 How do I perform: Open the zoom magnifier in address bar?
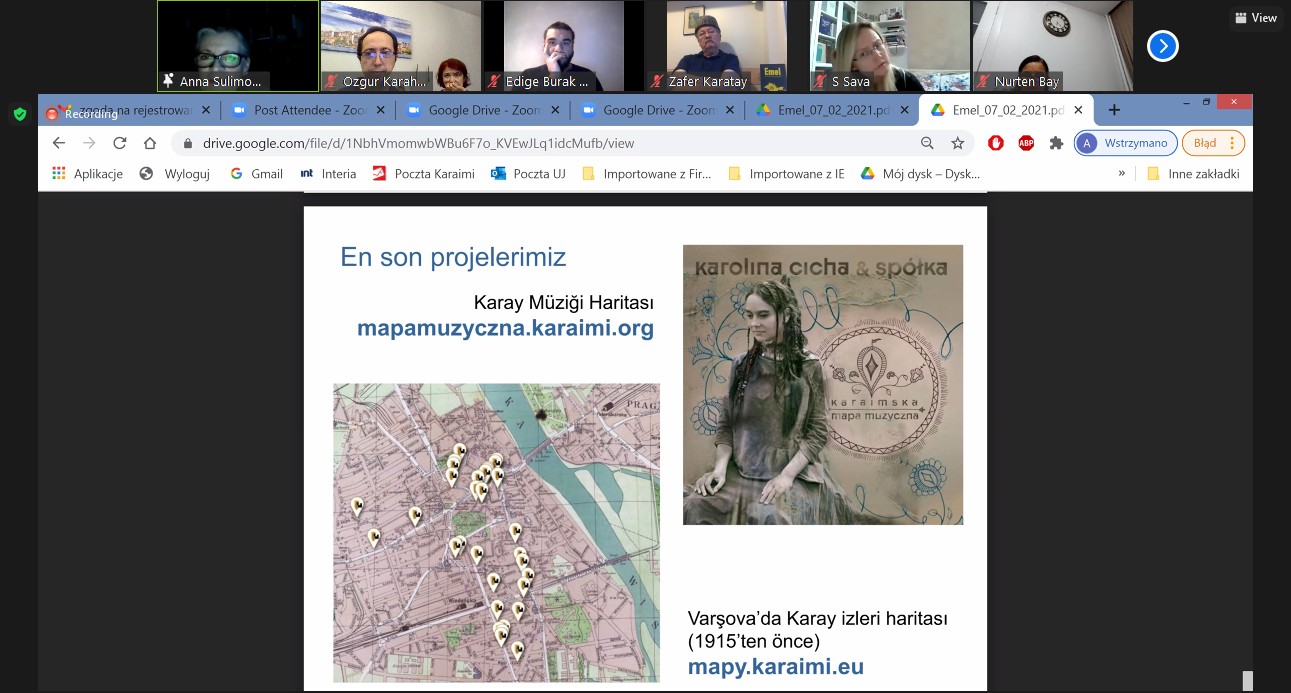tap(927, 143)
